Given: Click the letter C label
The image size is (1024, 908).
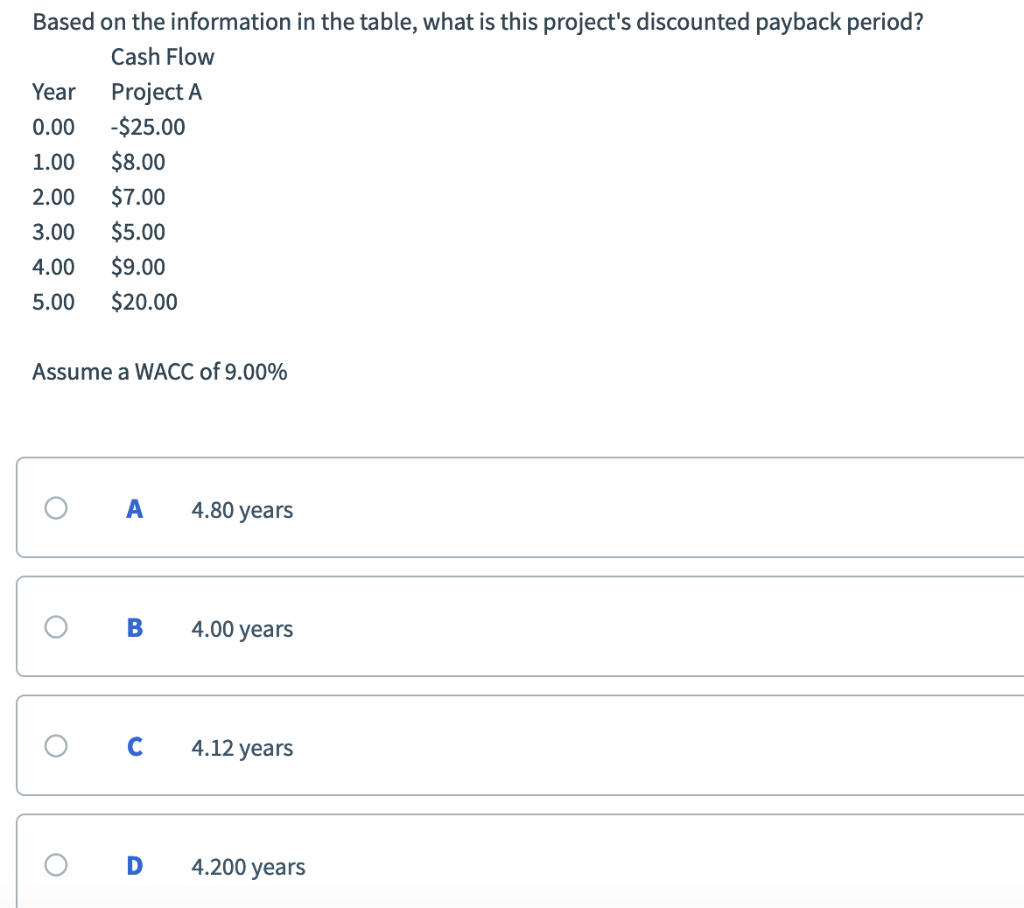Looking at the screenshot, I should pyautogui.click(x=134, y=746).
